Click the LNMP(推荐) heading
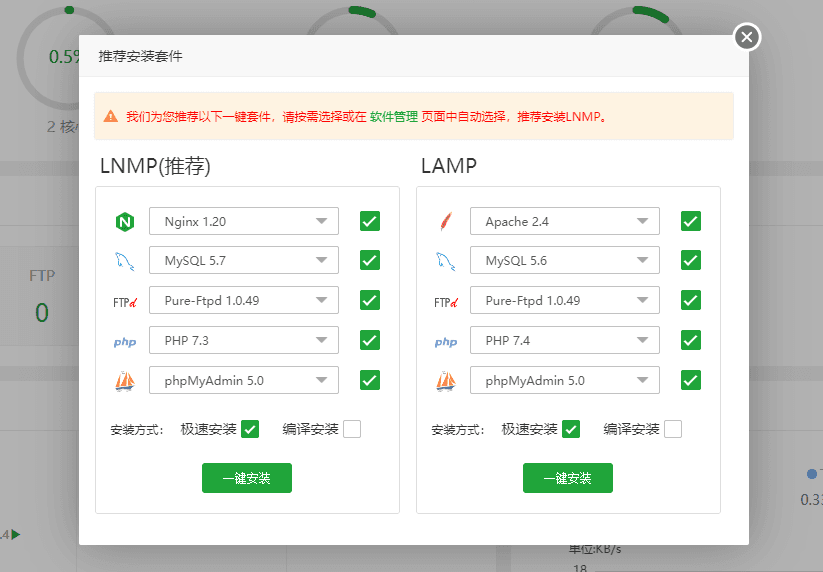Image resolution: width=823 pixels, height=572 pixels. tap(155, 166)
